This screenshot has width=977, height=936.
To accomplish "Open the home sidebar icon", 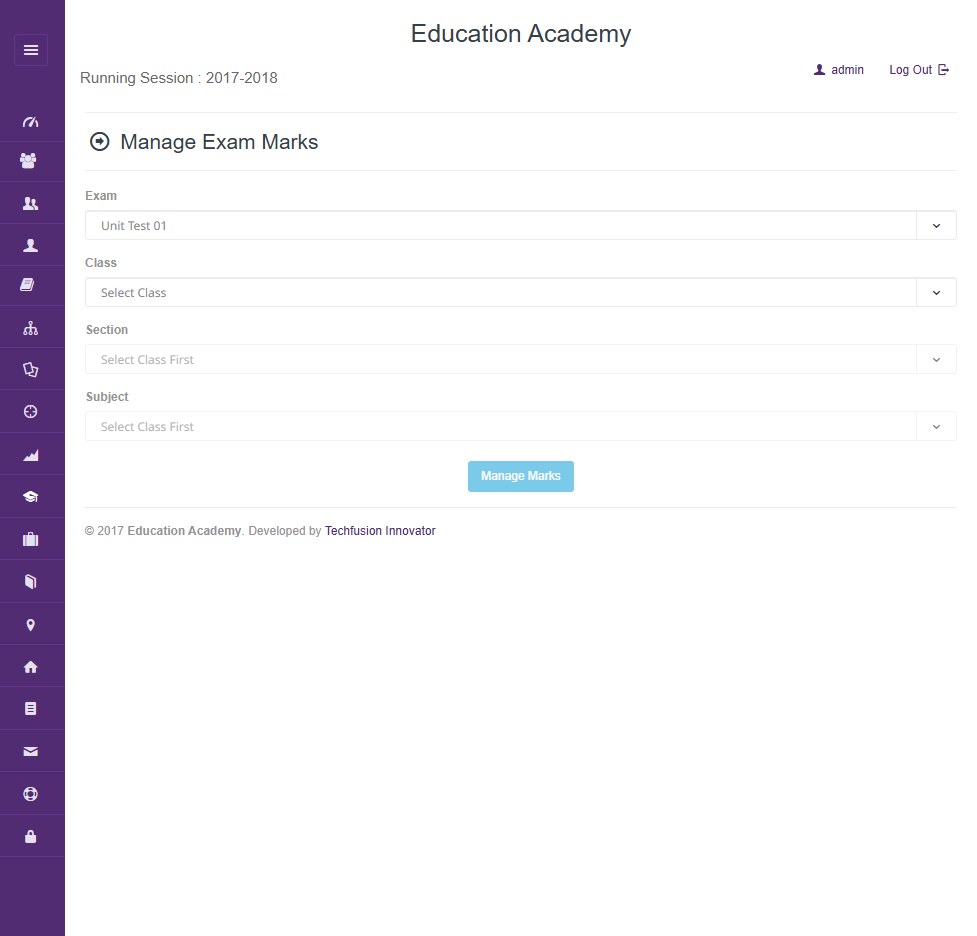I will [31, 667].
